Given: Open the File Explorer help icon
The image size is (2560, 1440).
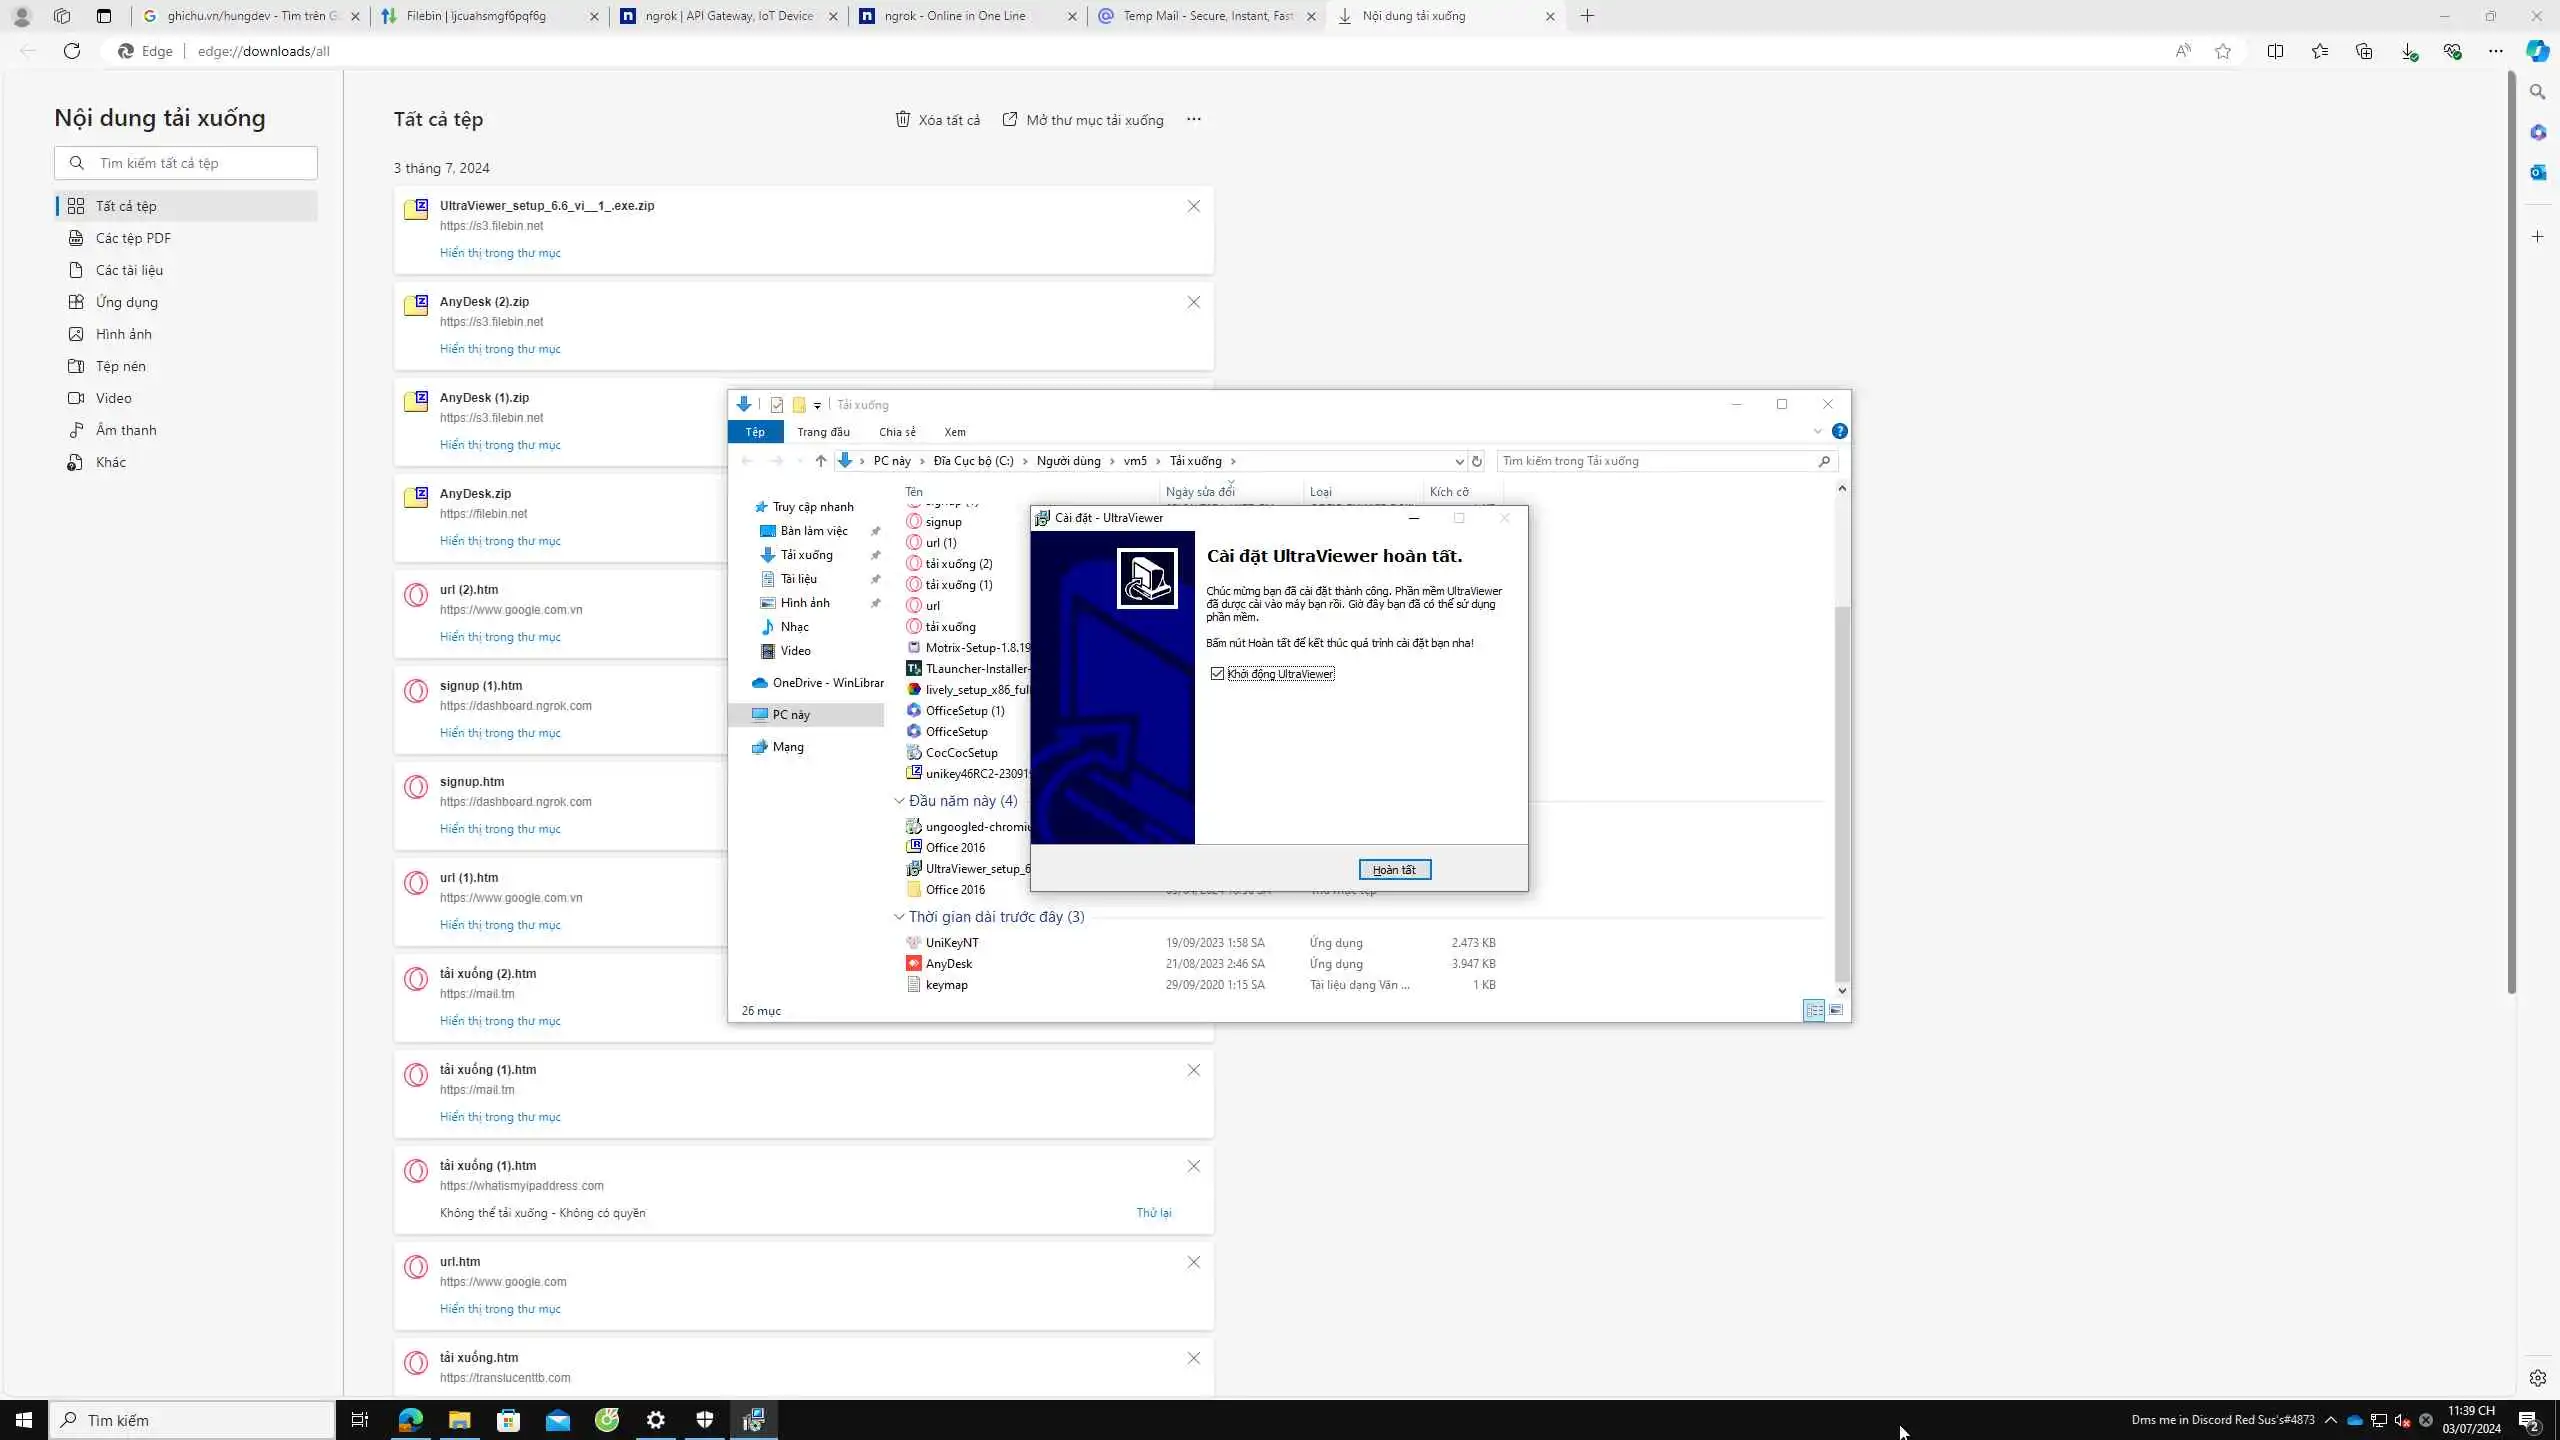Looking at the screenshot, I should pos(1839,432).
